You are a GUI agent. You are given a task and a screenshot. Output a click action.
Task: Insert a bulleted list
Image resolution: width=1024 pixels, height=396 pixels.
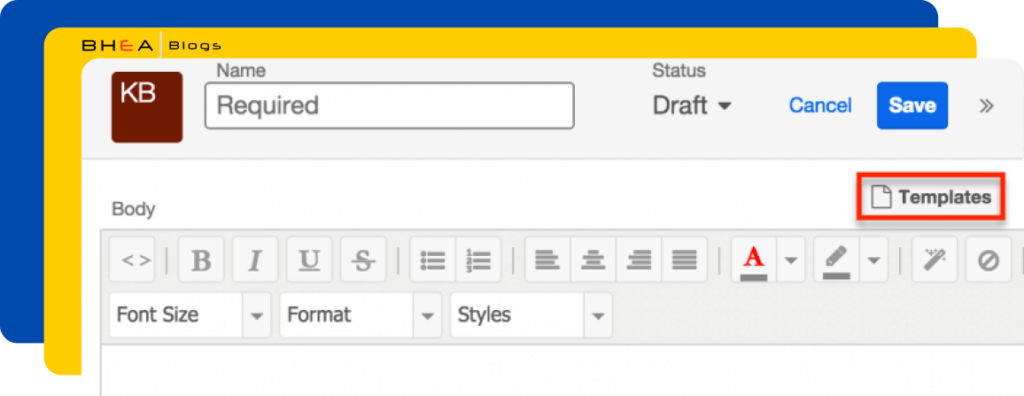[x=432, y=259]
